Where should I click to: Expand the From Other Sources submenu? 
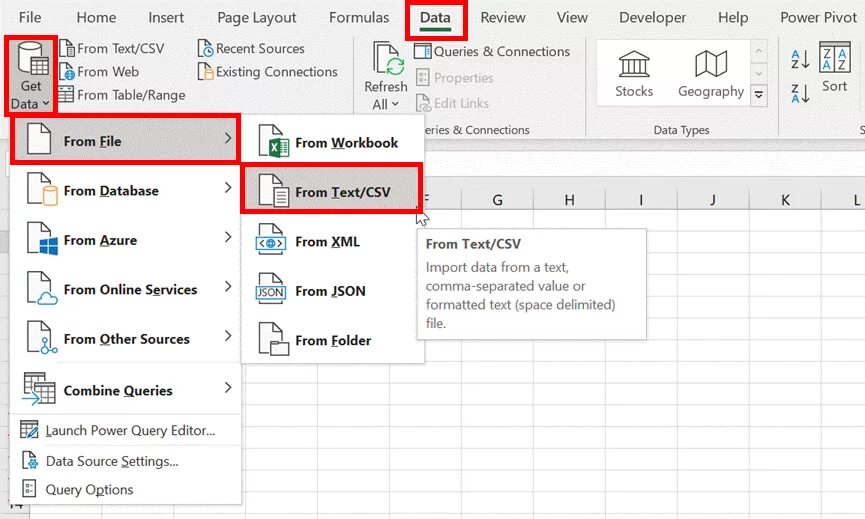click(125, 339)
